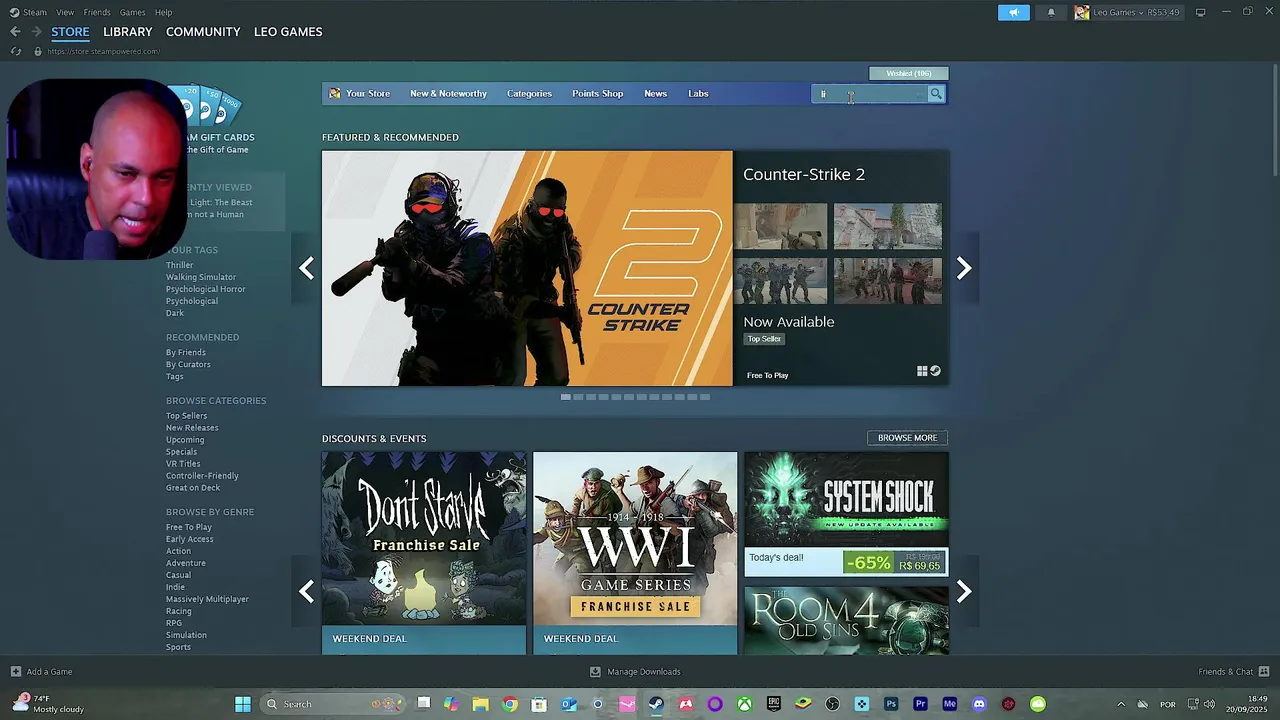This screenshot has width=1280, height=720.
Task: Launch Google Chrome from taskbar
Action: tap(510, 704)
